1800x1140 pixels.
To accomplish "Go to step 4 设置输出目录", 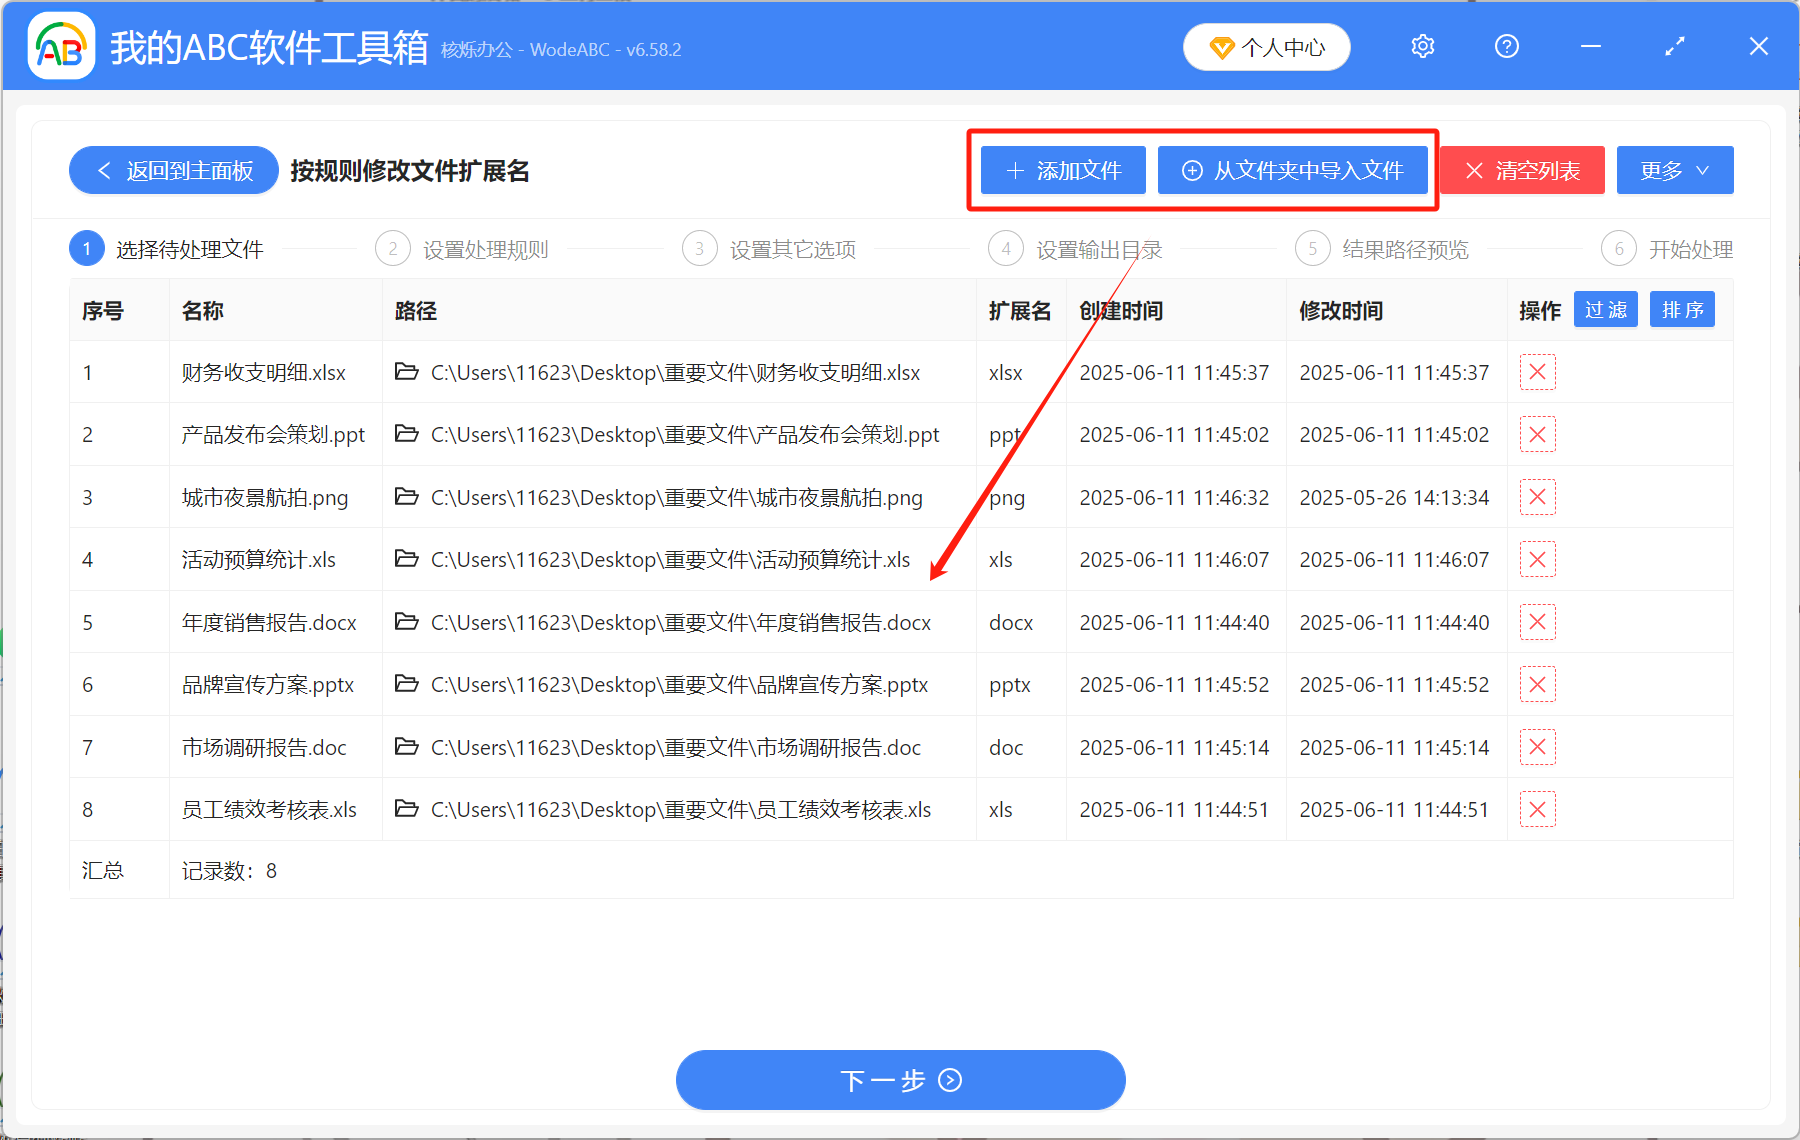I will [x=1075, y=249].
